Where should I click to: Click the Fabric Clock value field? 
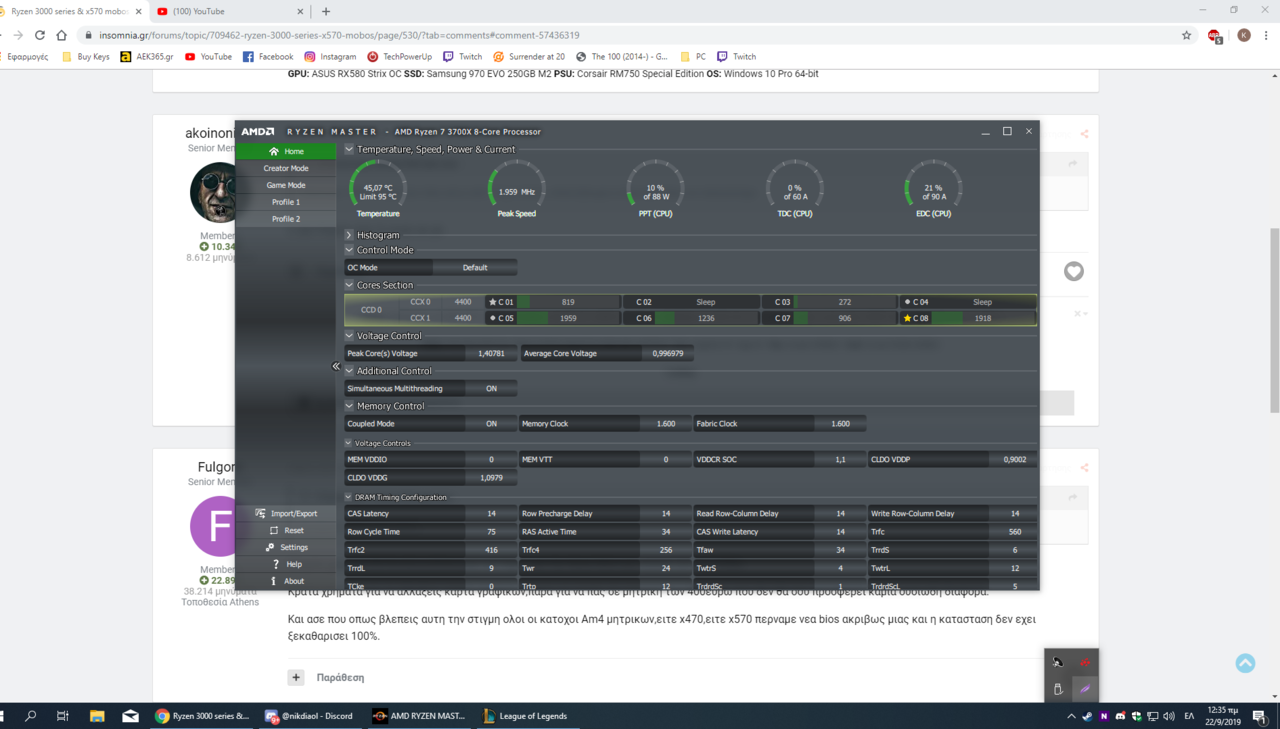(840, 424)
